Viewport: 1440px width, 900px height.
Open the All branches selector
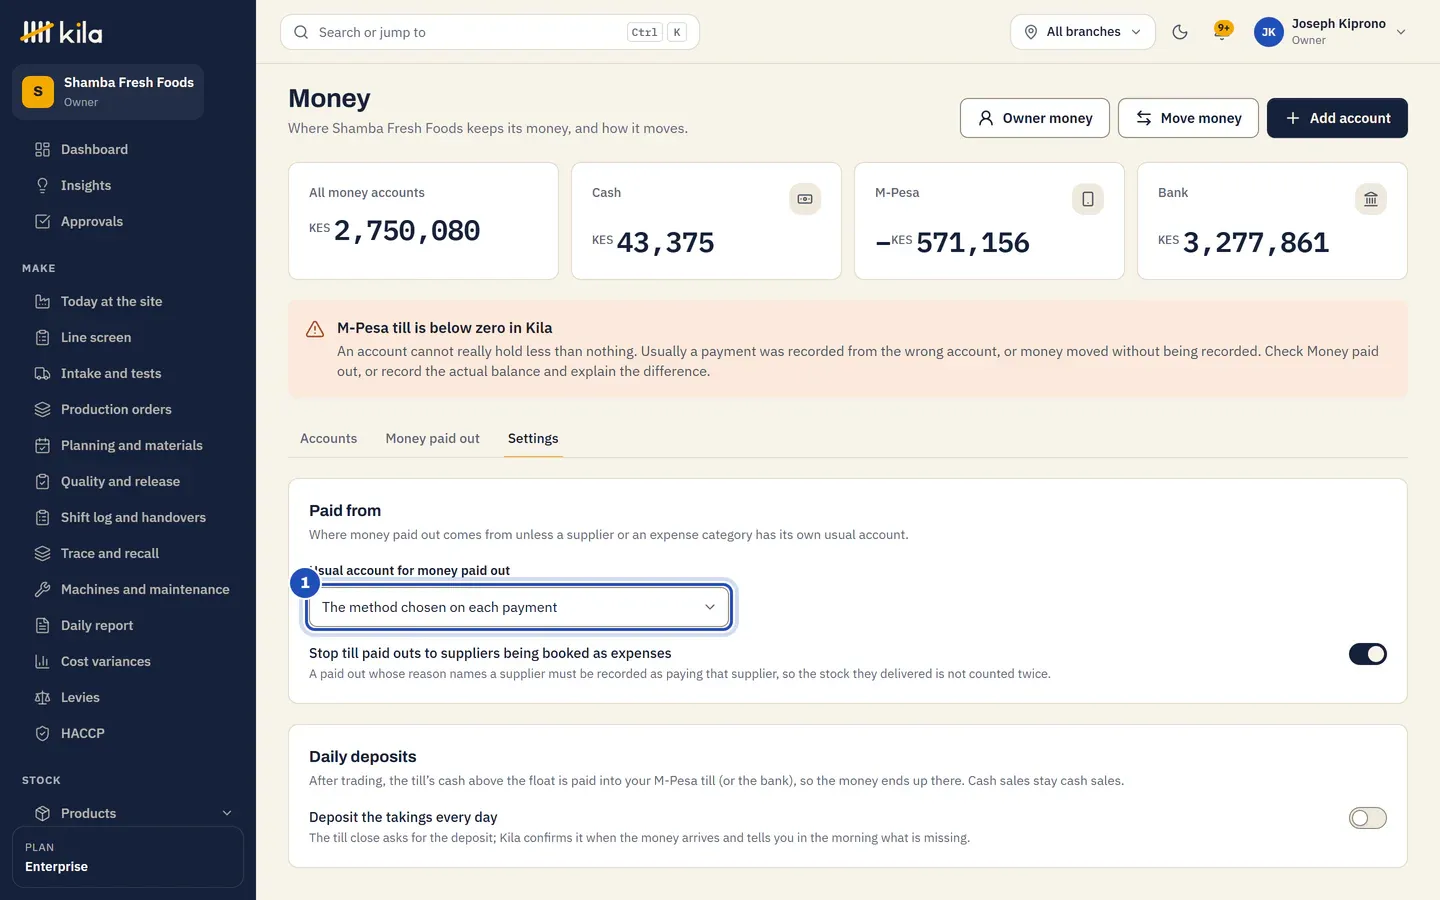click(1083, 32)
